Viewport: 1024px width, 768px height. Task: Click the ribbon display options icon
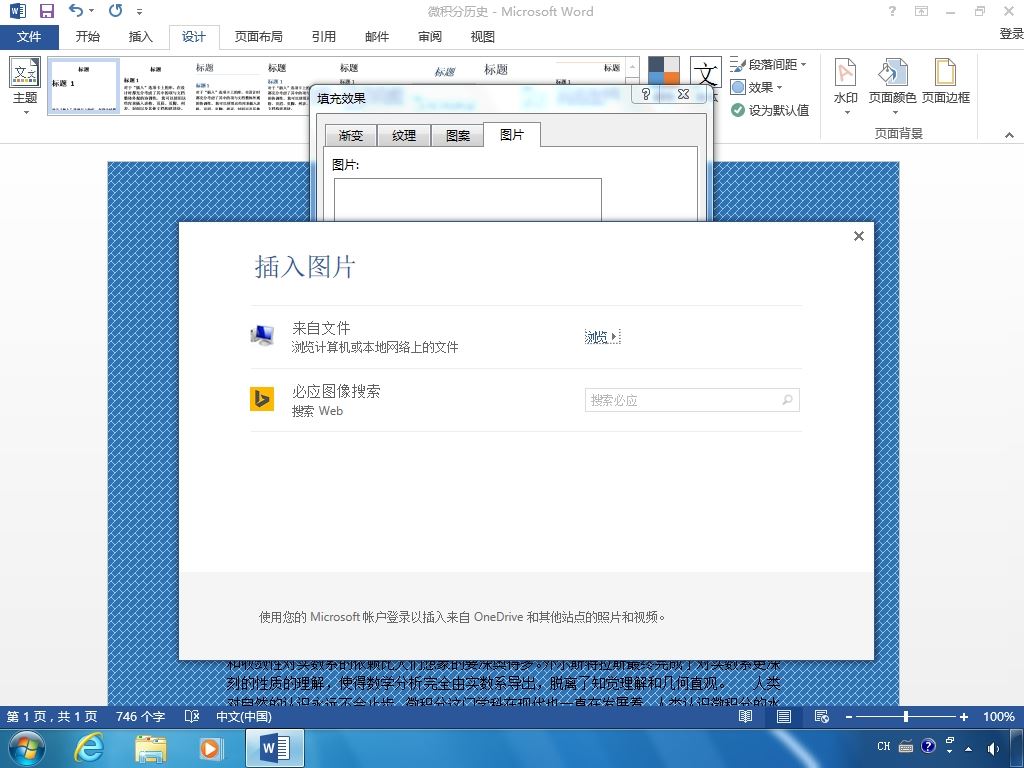[921, 11]
